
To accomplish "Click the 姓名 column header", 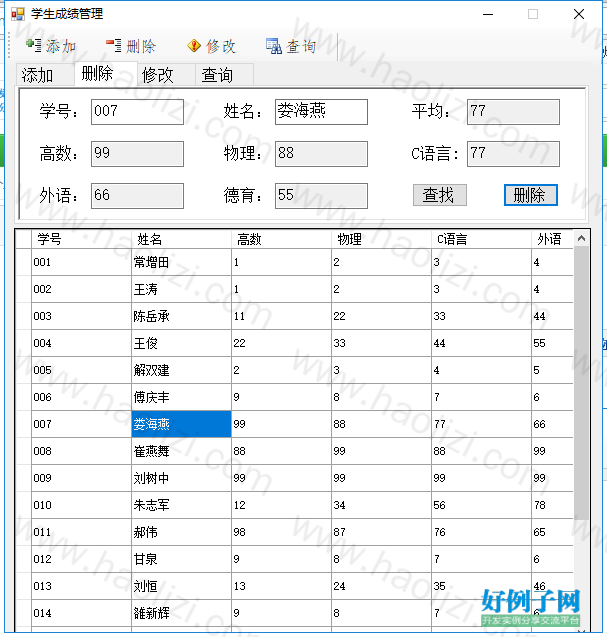I will (181, 239).
